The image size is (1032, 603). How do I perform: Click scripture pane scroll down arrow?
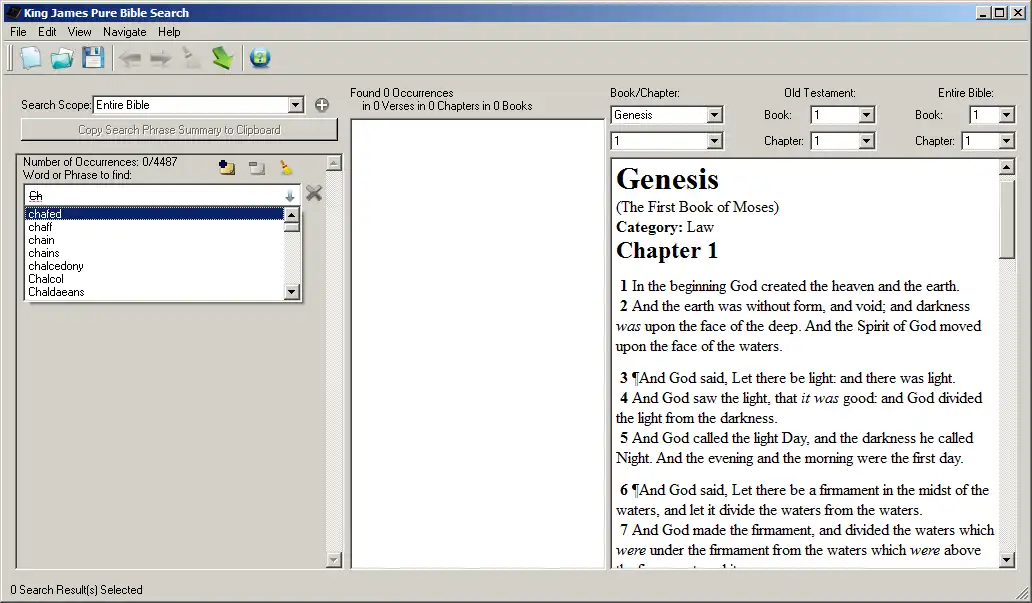click(1006, 560)
